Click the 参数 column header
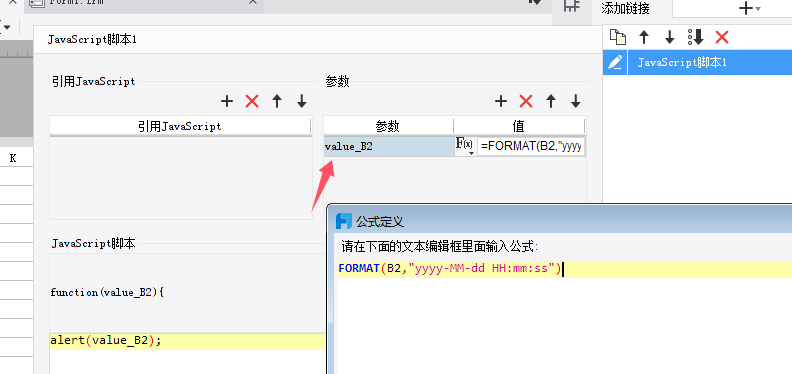This screenshot has height=374, width=792. click(388, 126)
